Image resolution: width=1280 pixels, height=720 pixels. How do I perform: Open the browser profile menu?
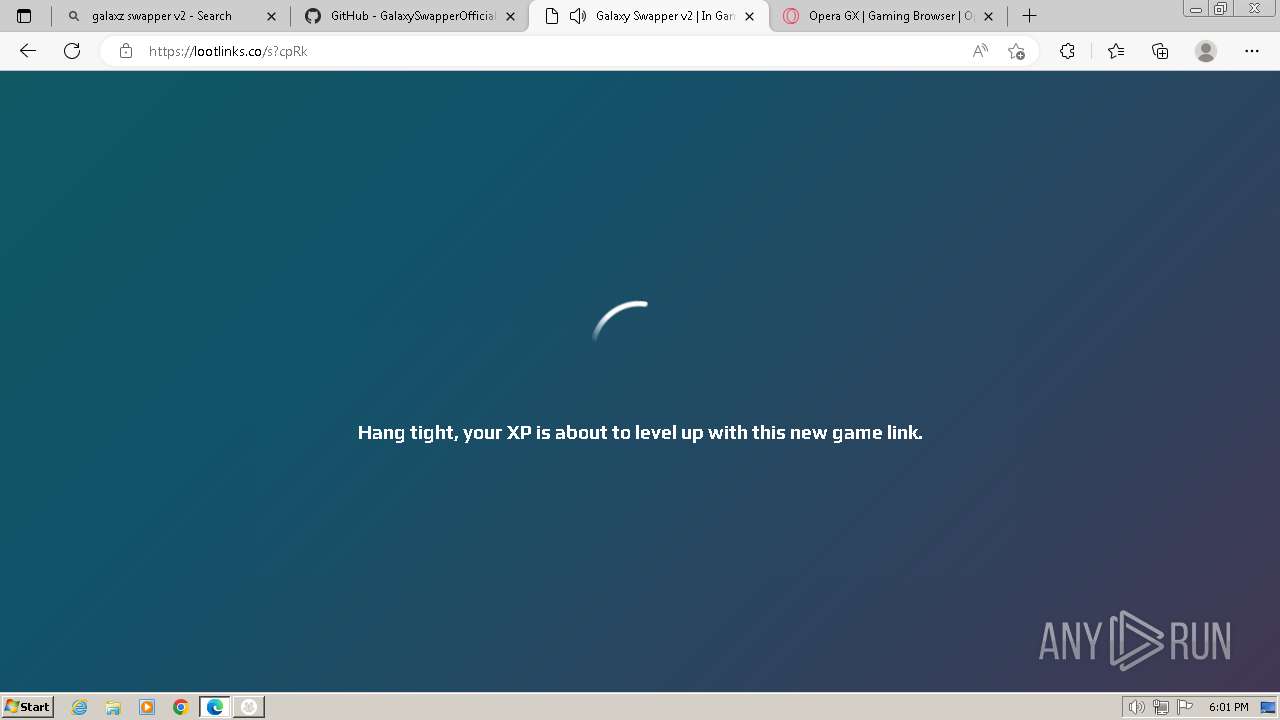(x=1206, y=51)
